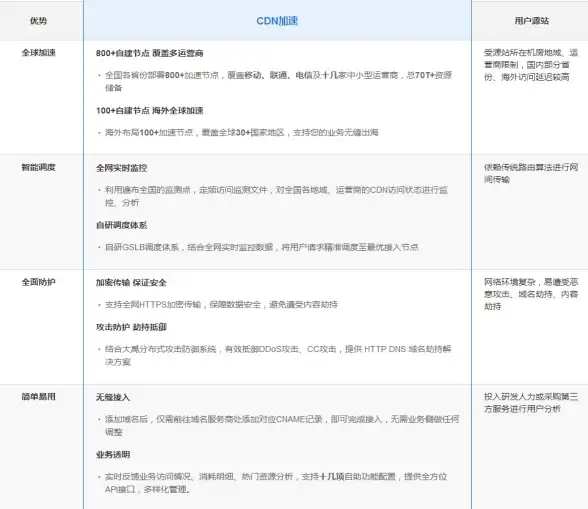Select the 智能调度 row label

39,167
